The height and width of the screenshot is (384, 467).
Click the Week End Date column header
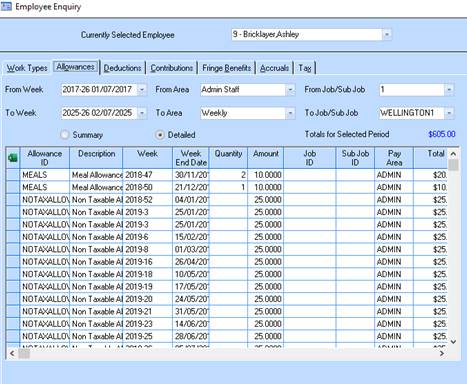click(x=191, y=158)
